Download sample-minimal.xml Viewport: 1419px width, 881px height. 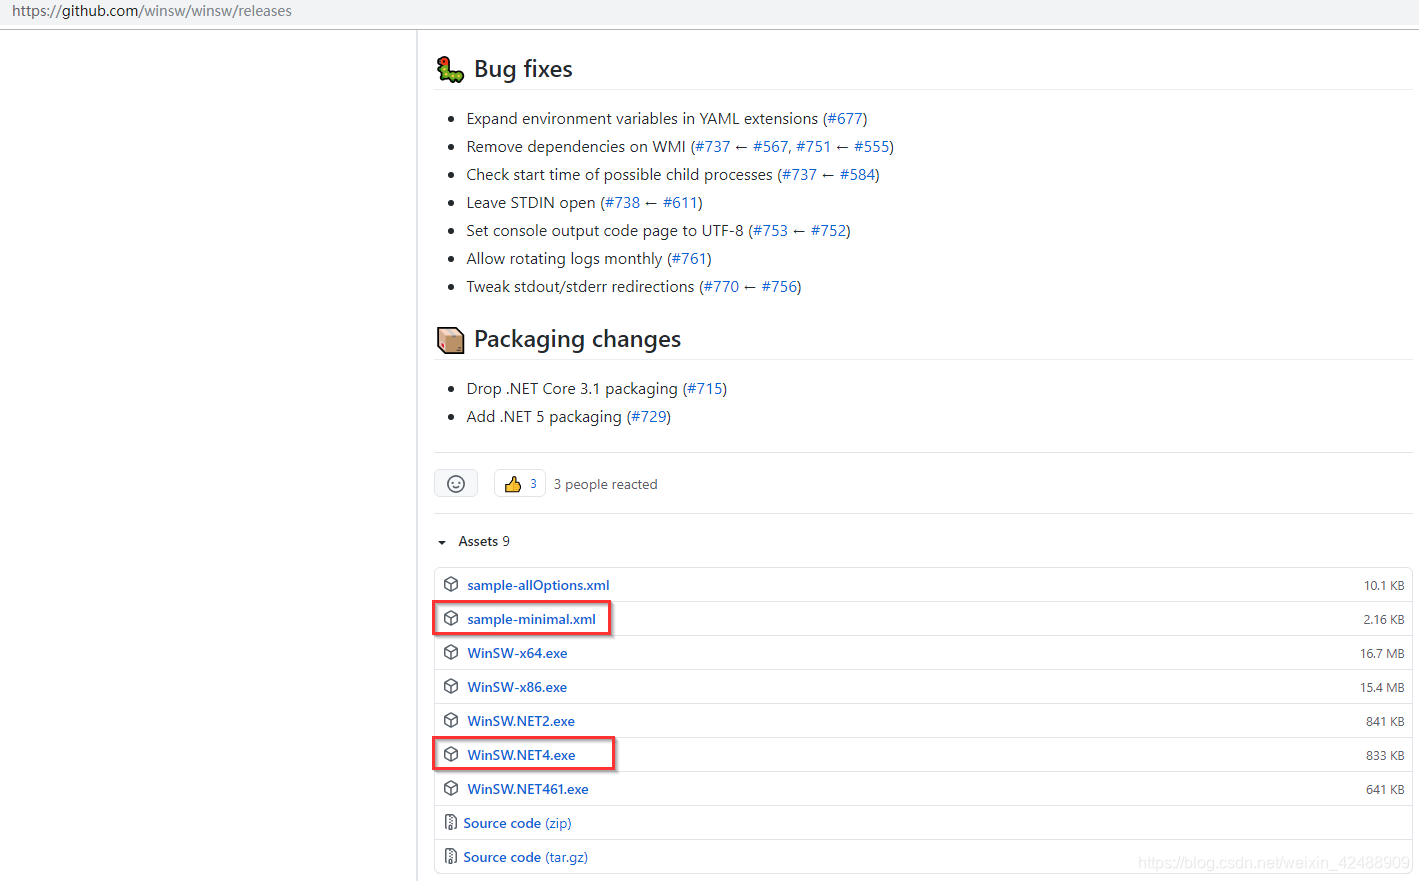(x=531, y=619)
